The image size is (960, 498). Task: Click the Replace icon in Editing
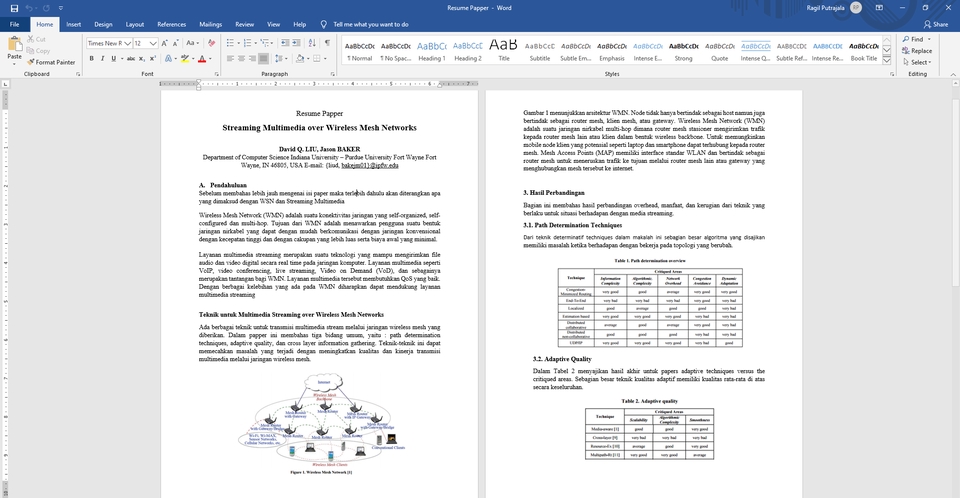click(x=906, y=51)
